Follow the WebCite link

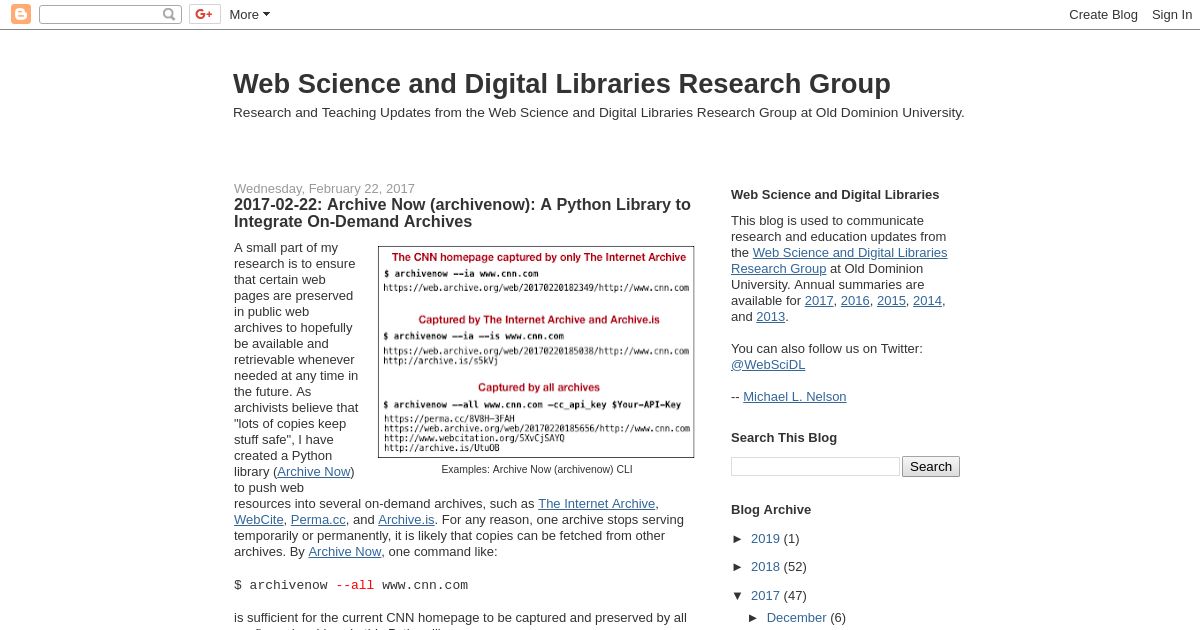click(x=259, y=520)
